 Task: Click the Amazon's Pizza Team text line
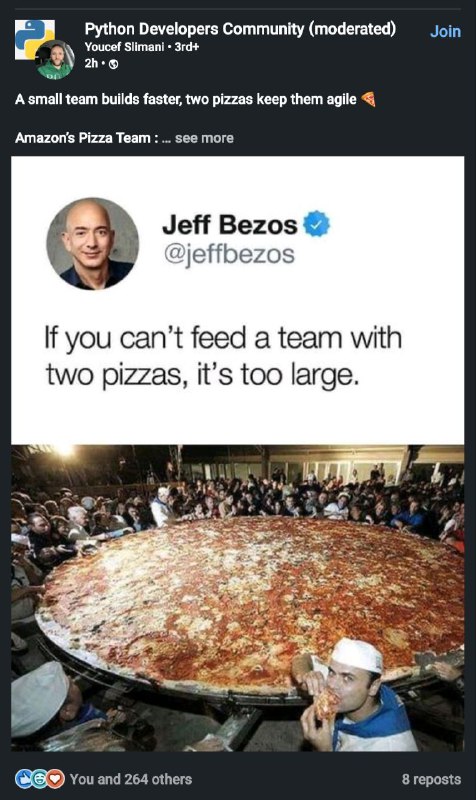pyautogui.click(x=86, y=138)
